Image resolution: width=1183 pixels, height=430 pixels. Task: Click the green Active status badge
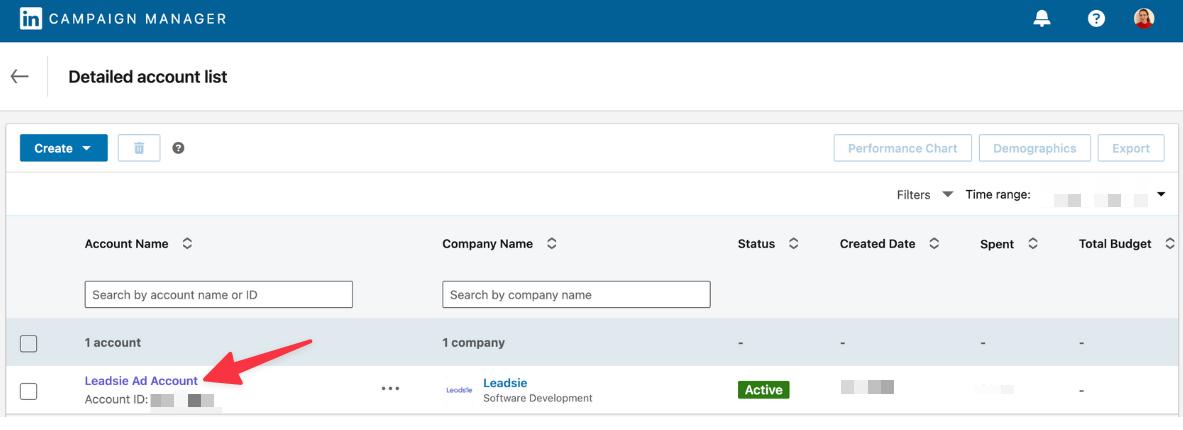point(764,390)
